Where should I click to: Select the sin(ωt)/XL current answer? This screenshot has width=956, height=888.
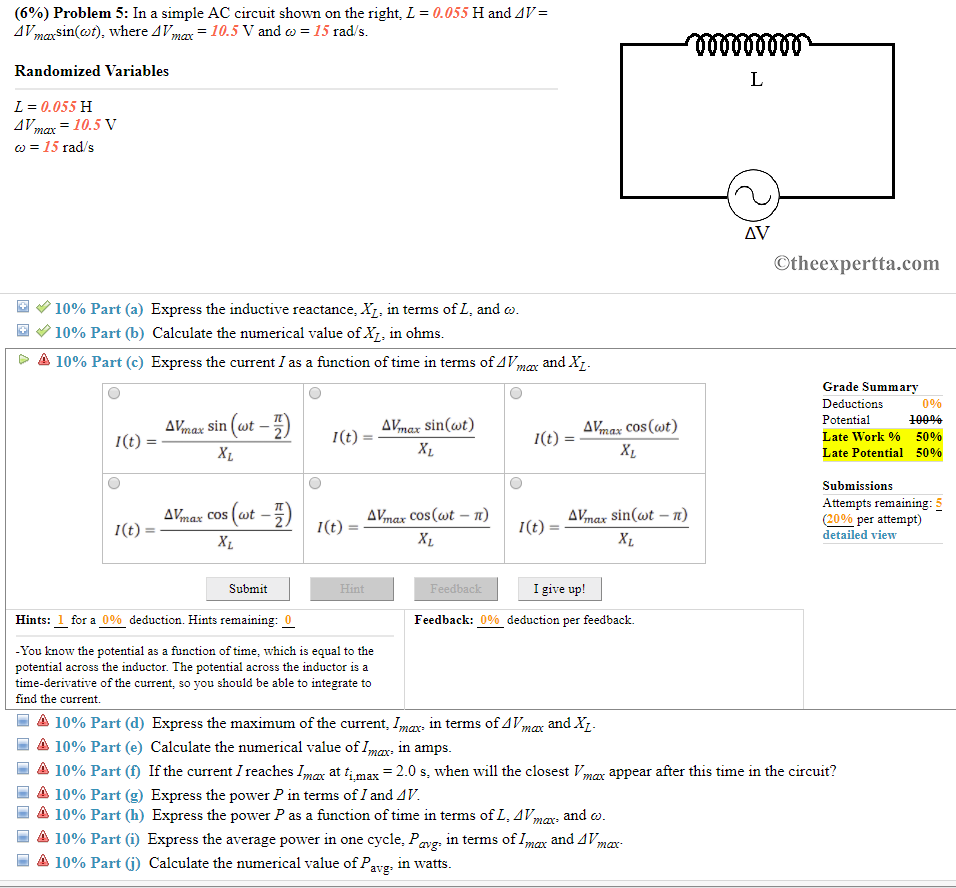(x=314, y=393)
